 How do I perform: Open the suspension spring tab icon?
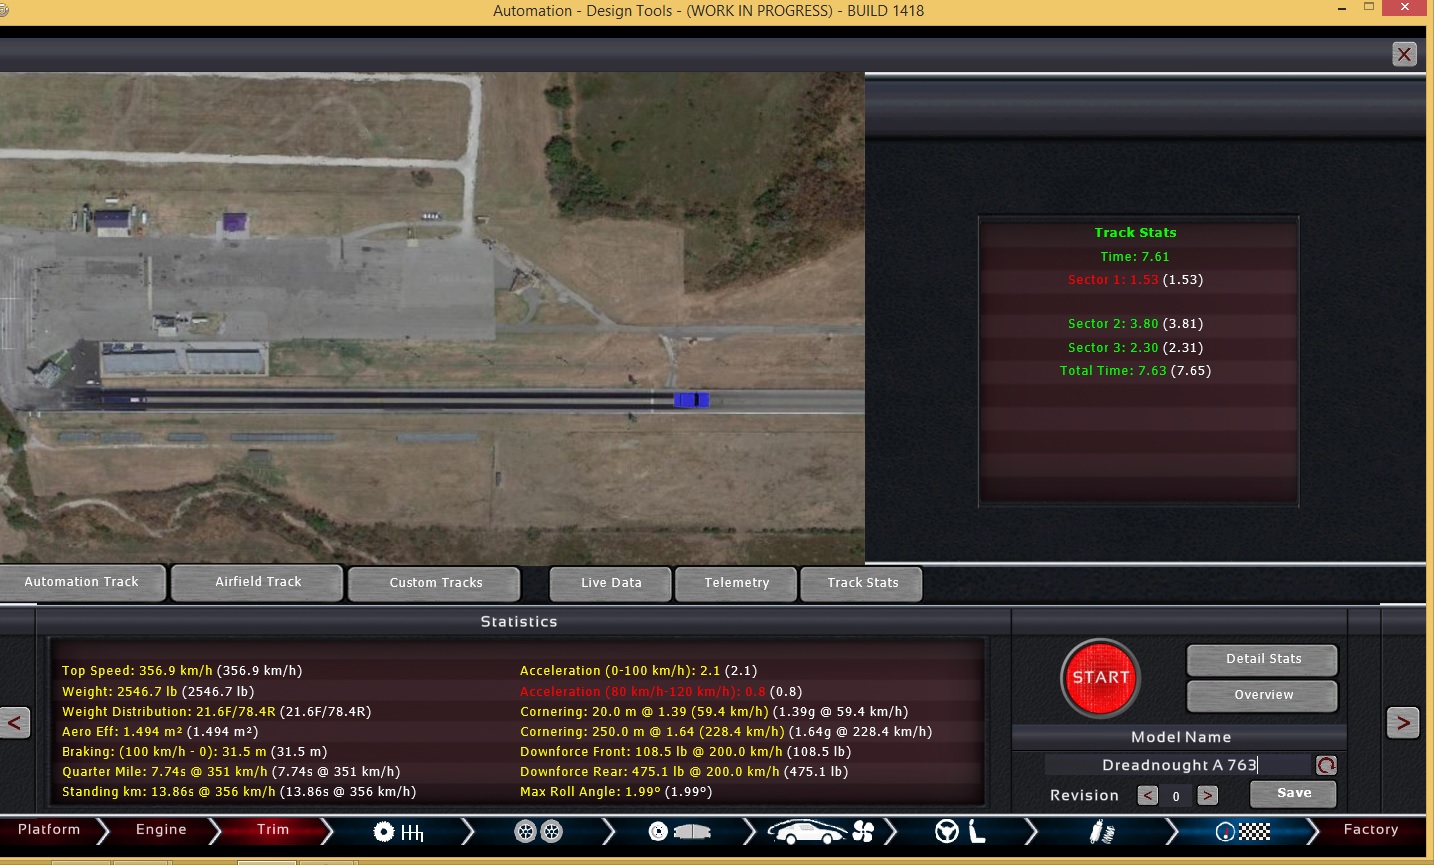[x=1102, y=832]
